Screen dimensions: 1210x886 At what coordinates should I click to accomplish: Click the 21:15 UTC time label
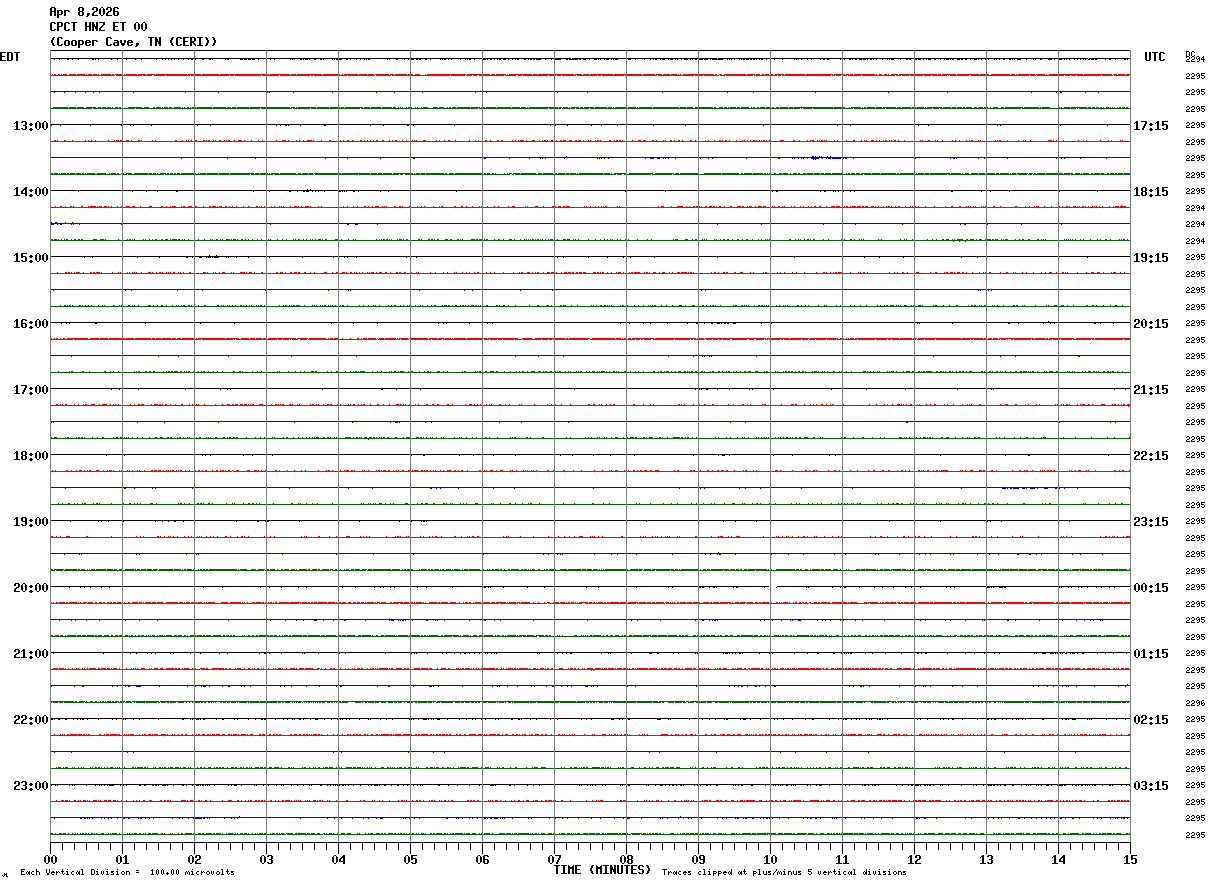coord(1151,390)
